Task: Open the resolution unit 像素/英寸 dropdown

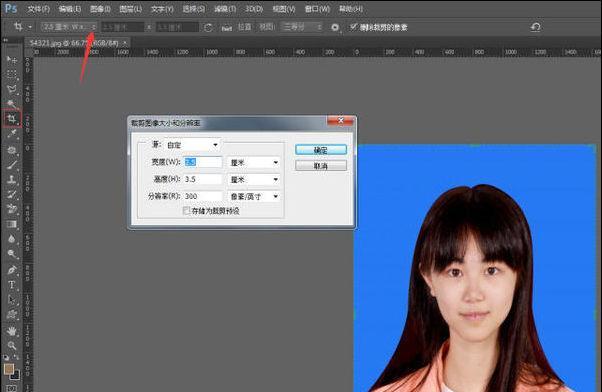Action: coord(253,196)
